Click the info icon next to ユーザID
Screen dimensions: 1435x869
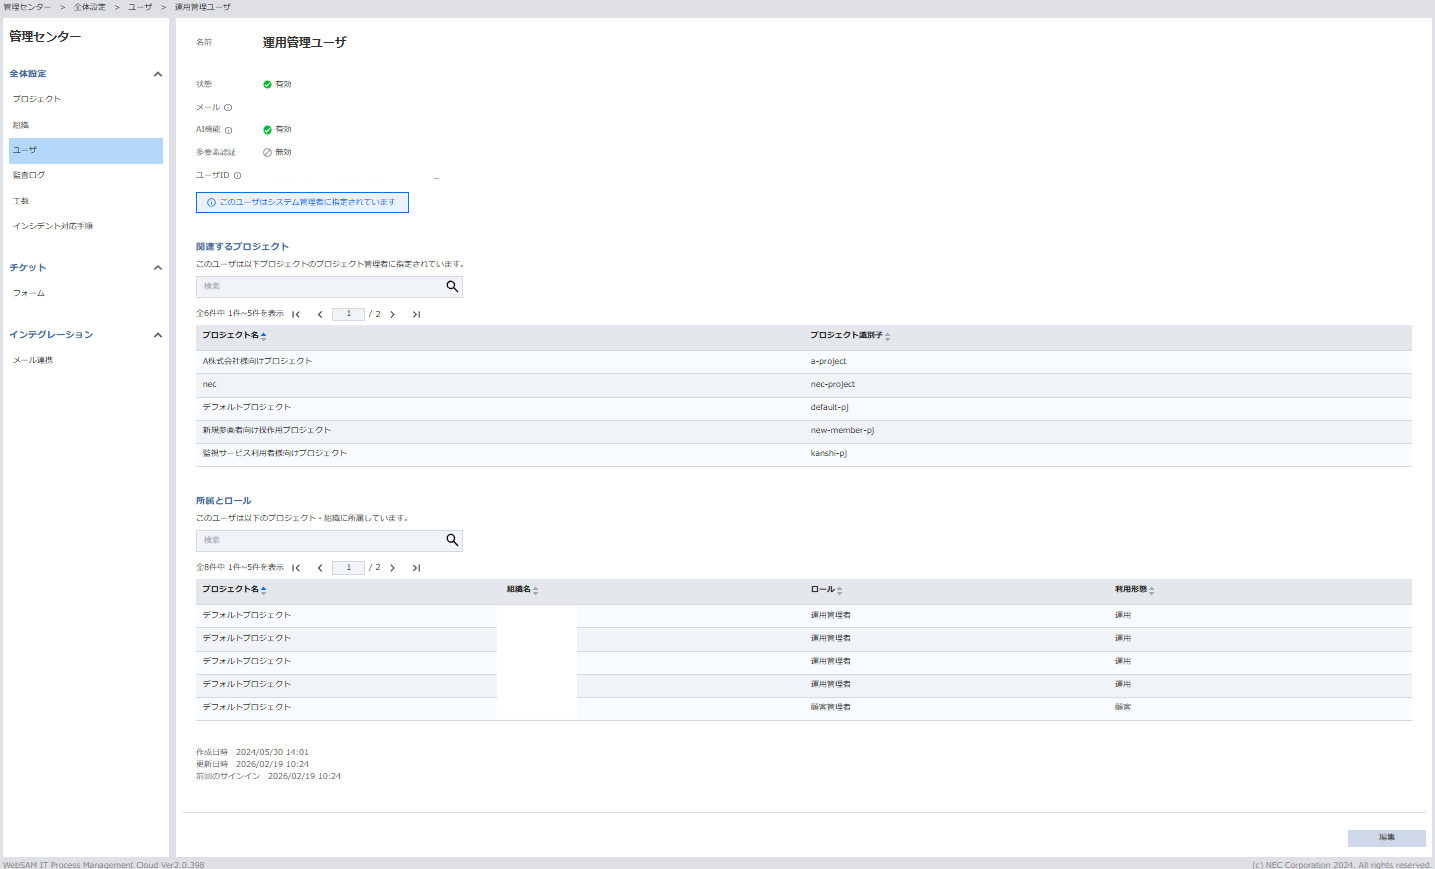237,176
